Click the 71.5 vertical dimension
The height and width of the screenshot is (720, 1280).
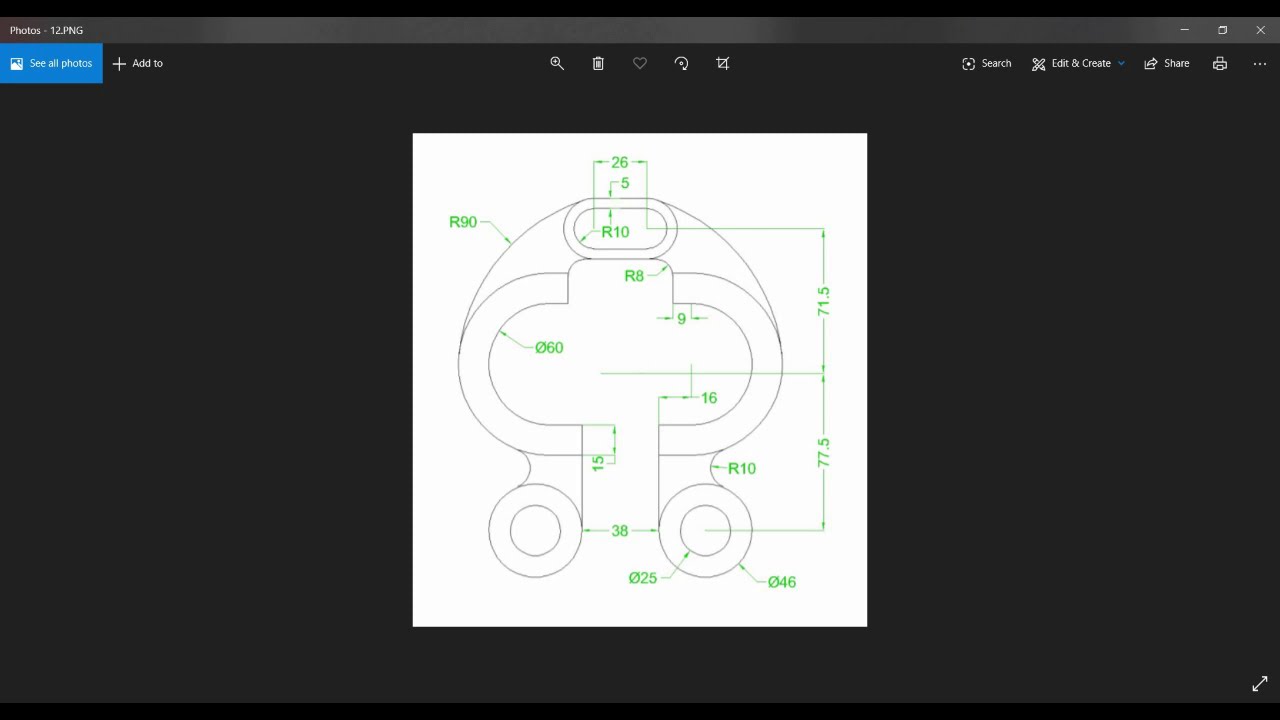(x=824, y=301)
